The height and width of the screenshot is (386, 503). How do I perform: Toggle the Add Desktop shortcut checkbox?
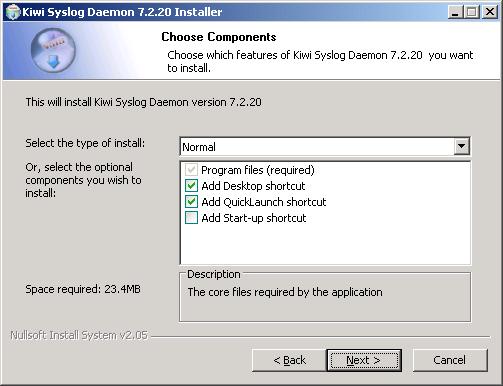coord(191,186)
